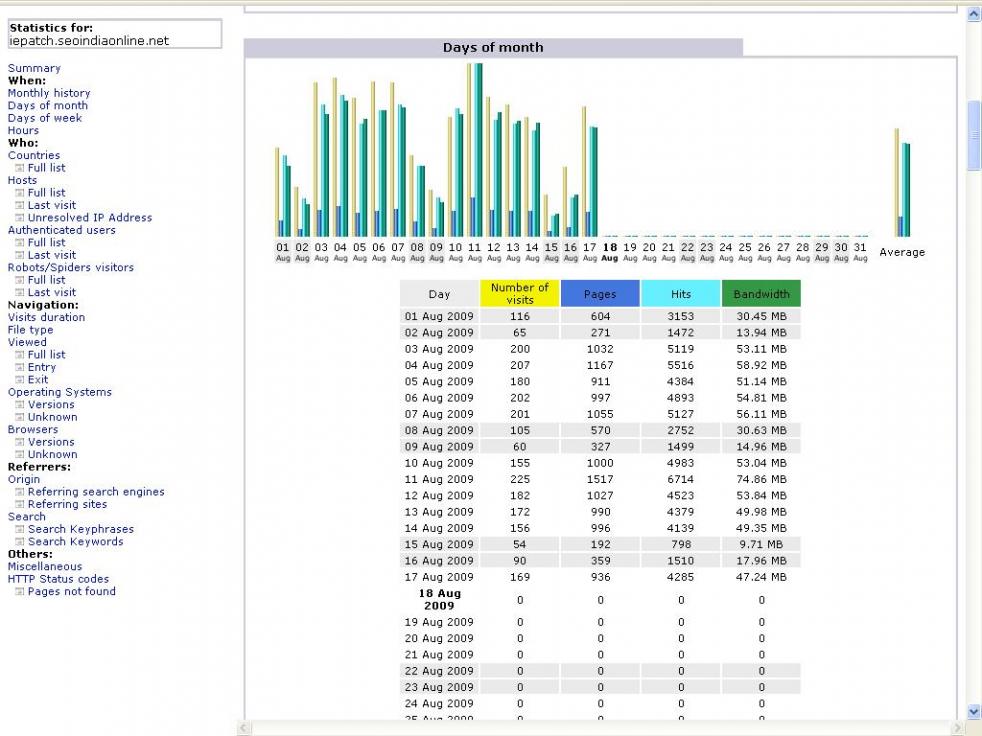Viewport: 982px width, 736px height.
Task: Jump to the Summary section
Action: (x=34, y=69)
